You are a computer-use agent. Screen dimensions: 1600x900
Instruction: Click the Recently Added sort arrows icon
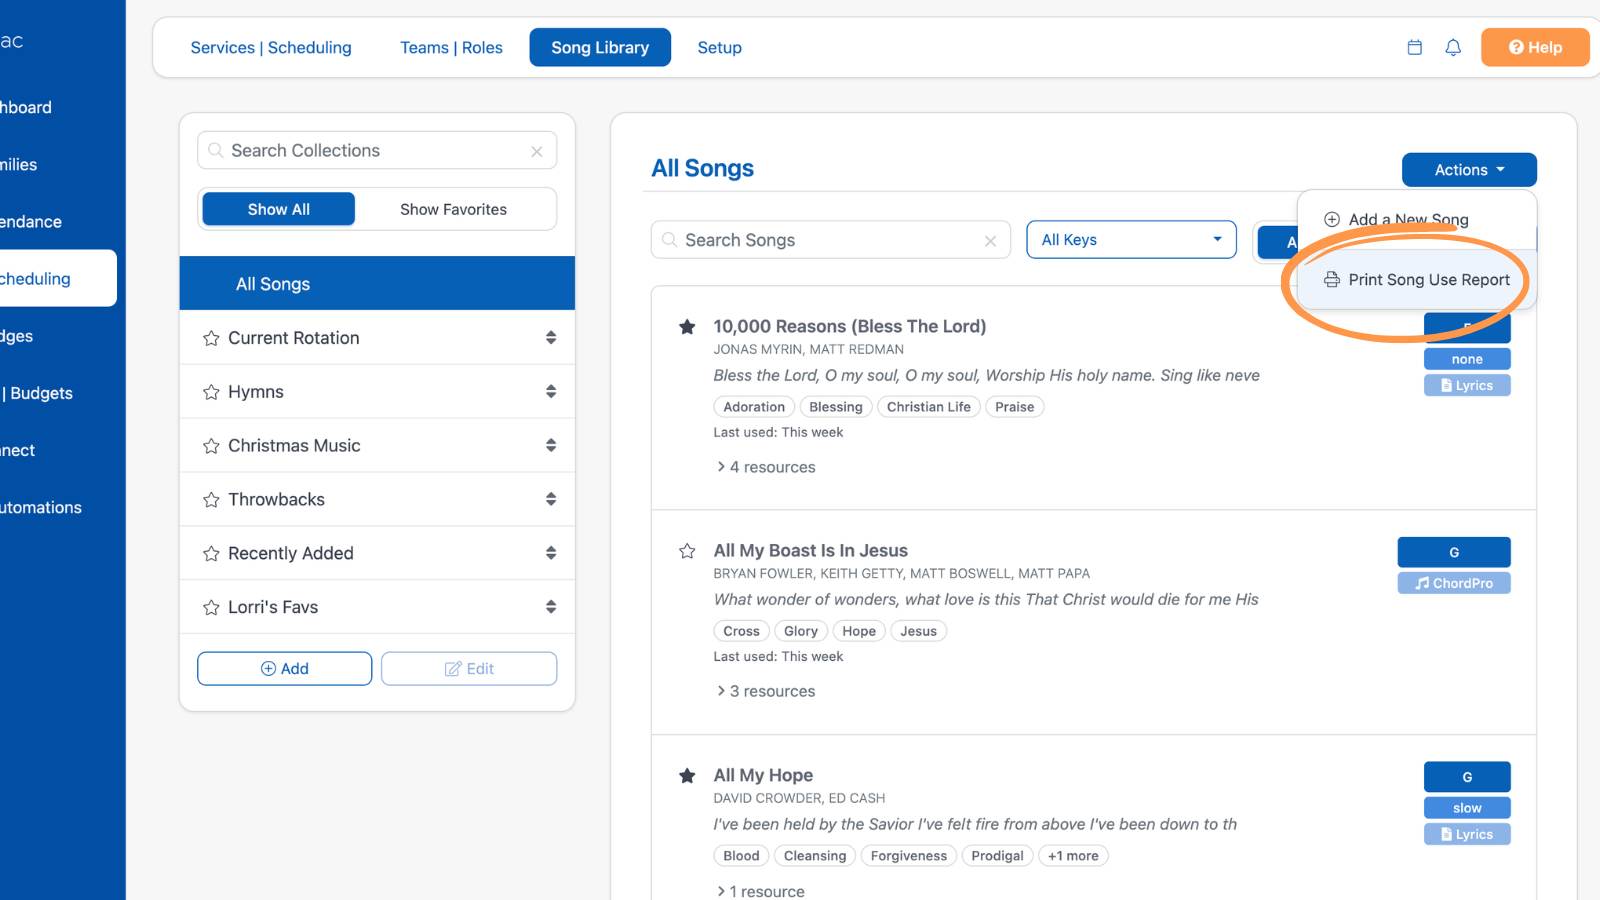(x=551, y=553)
